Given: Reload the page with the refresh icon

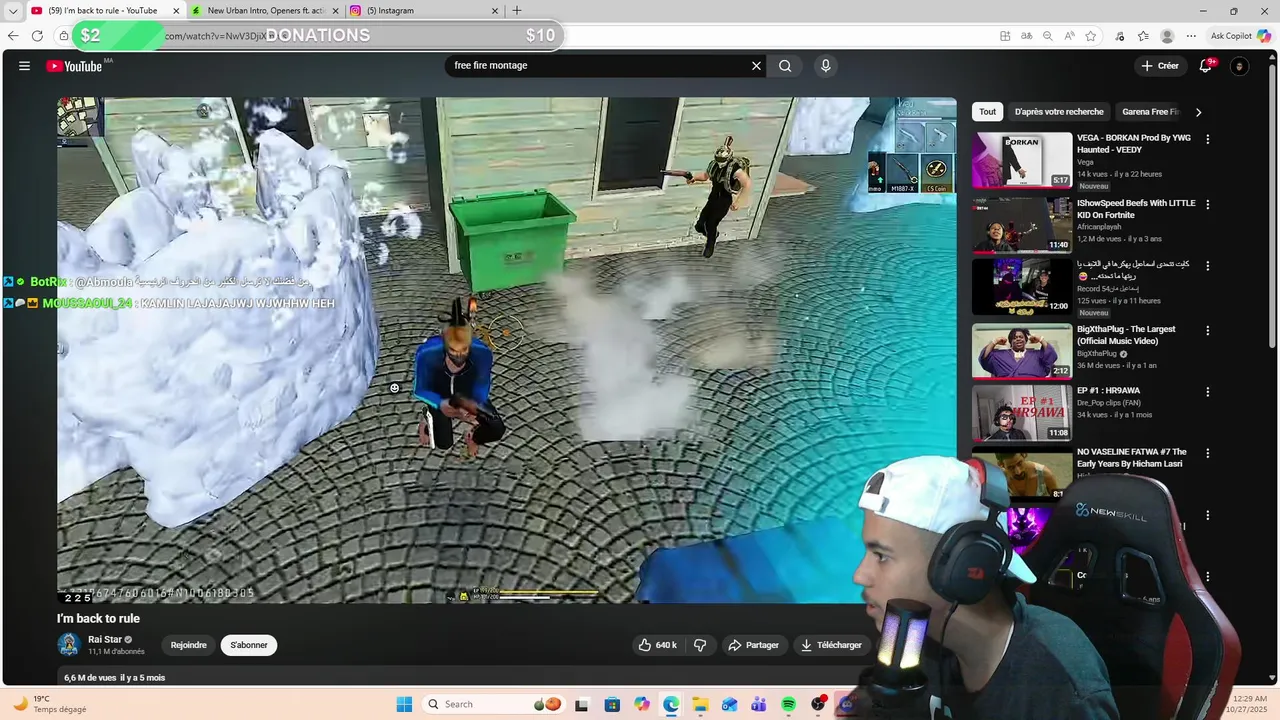Looking at the screenshot, I should coord(37,36).
